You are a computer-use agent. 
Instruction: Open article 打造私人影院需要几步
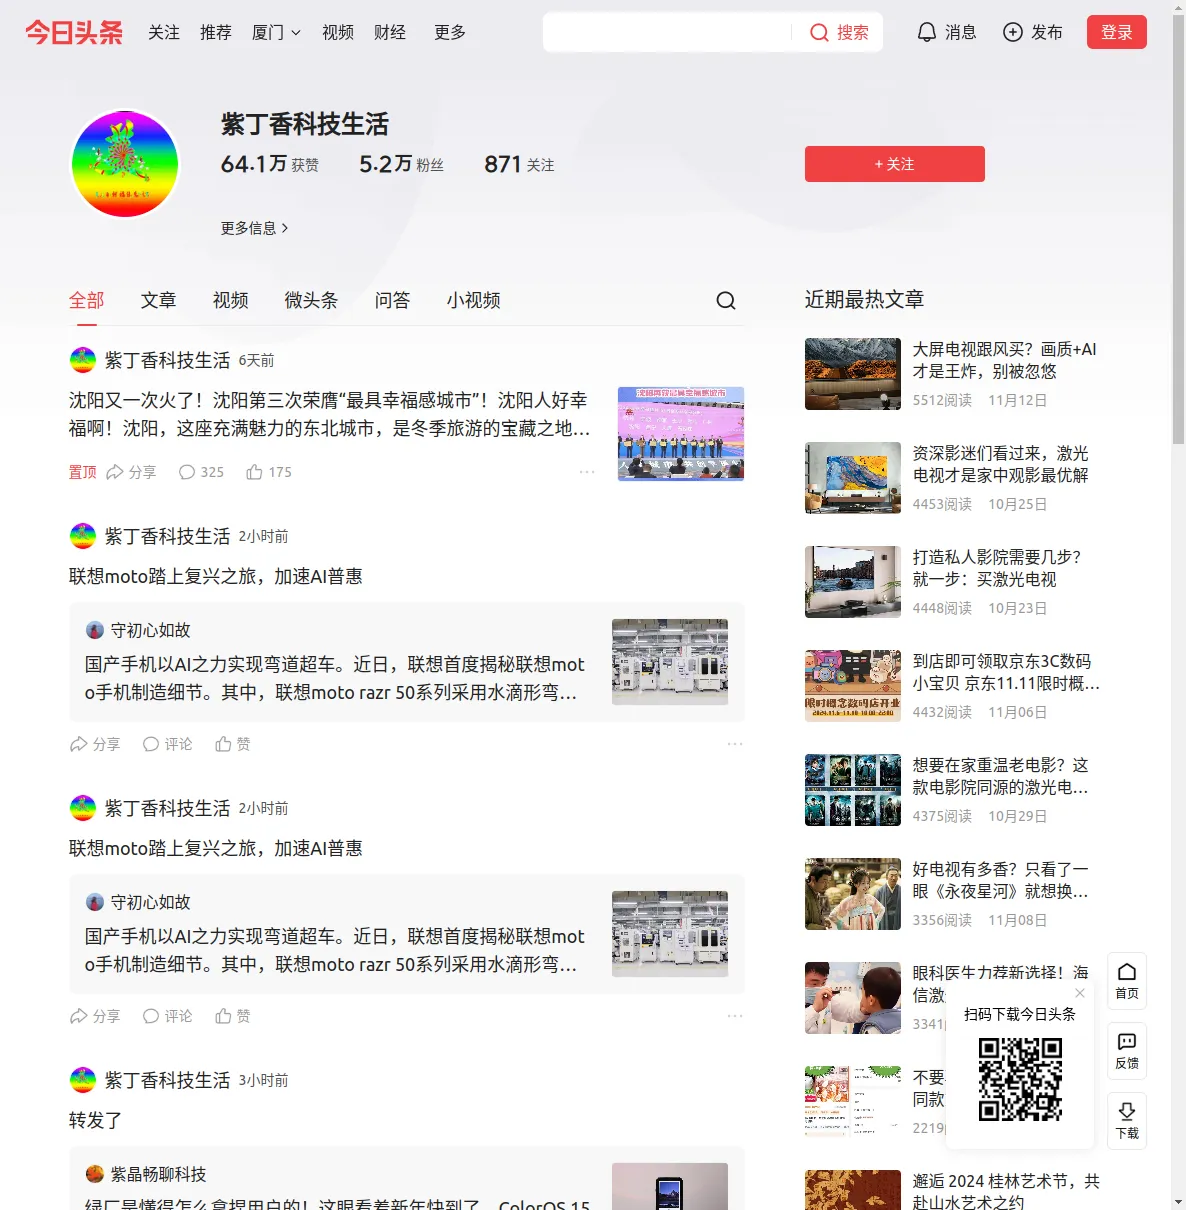pos(997,568)
